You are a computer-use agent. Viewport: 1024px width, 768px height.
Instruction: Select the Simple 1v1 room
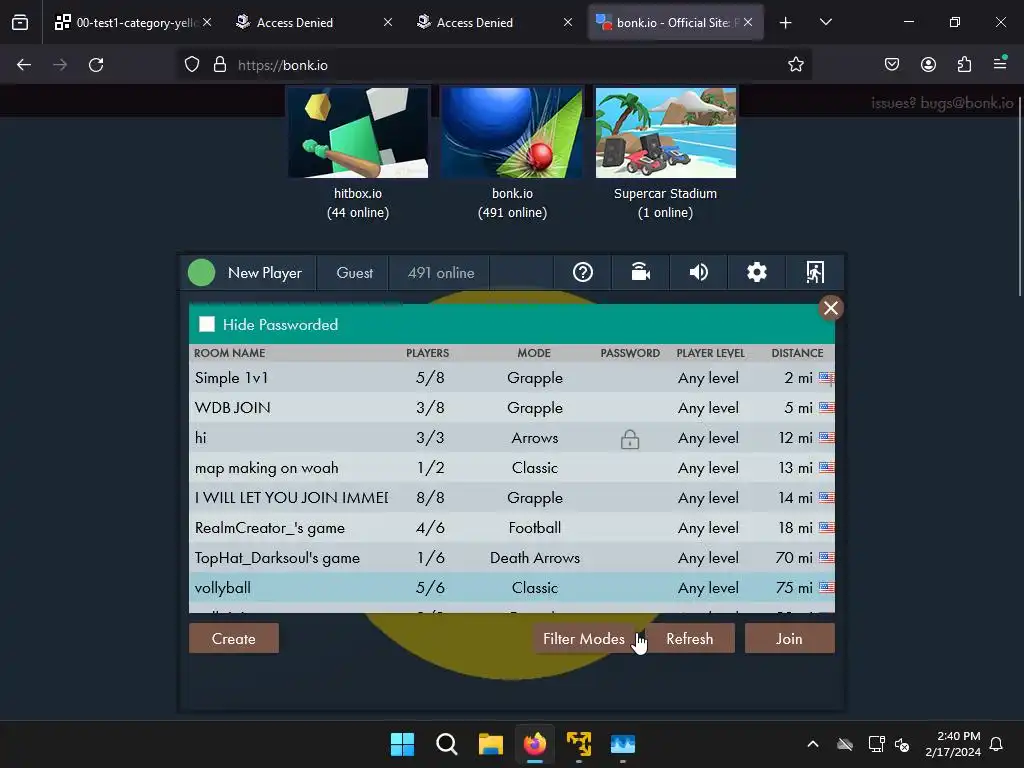pyautogui.click(x=512, y=377)
